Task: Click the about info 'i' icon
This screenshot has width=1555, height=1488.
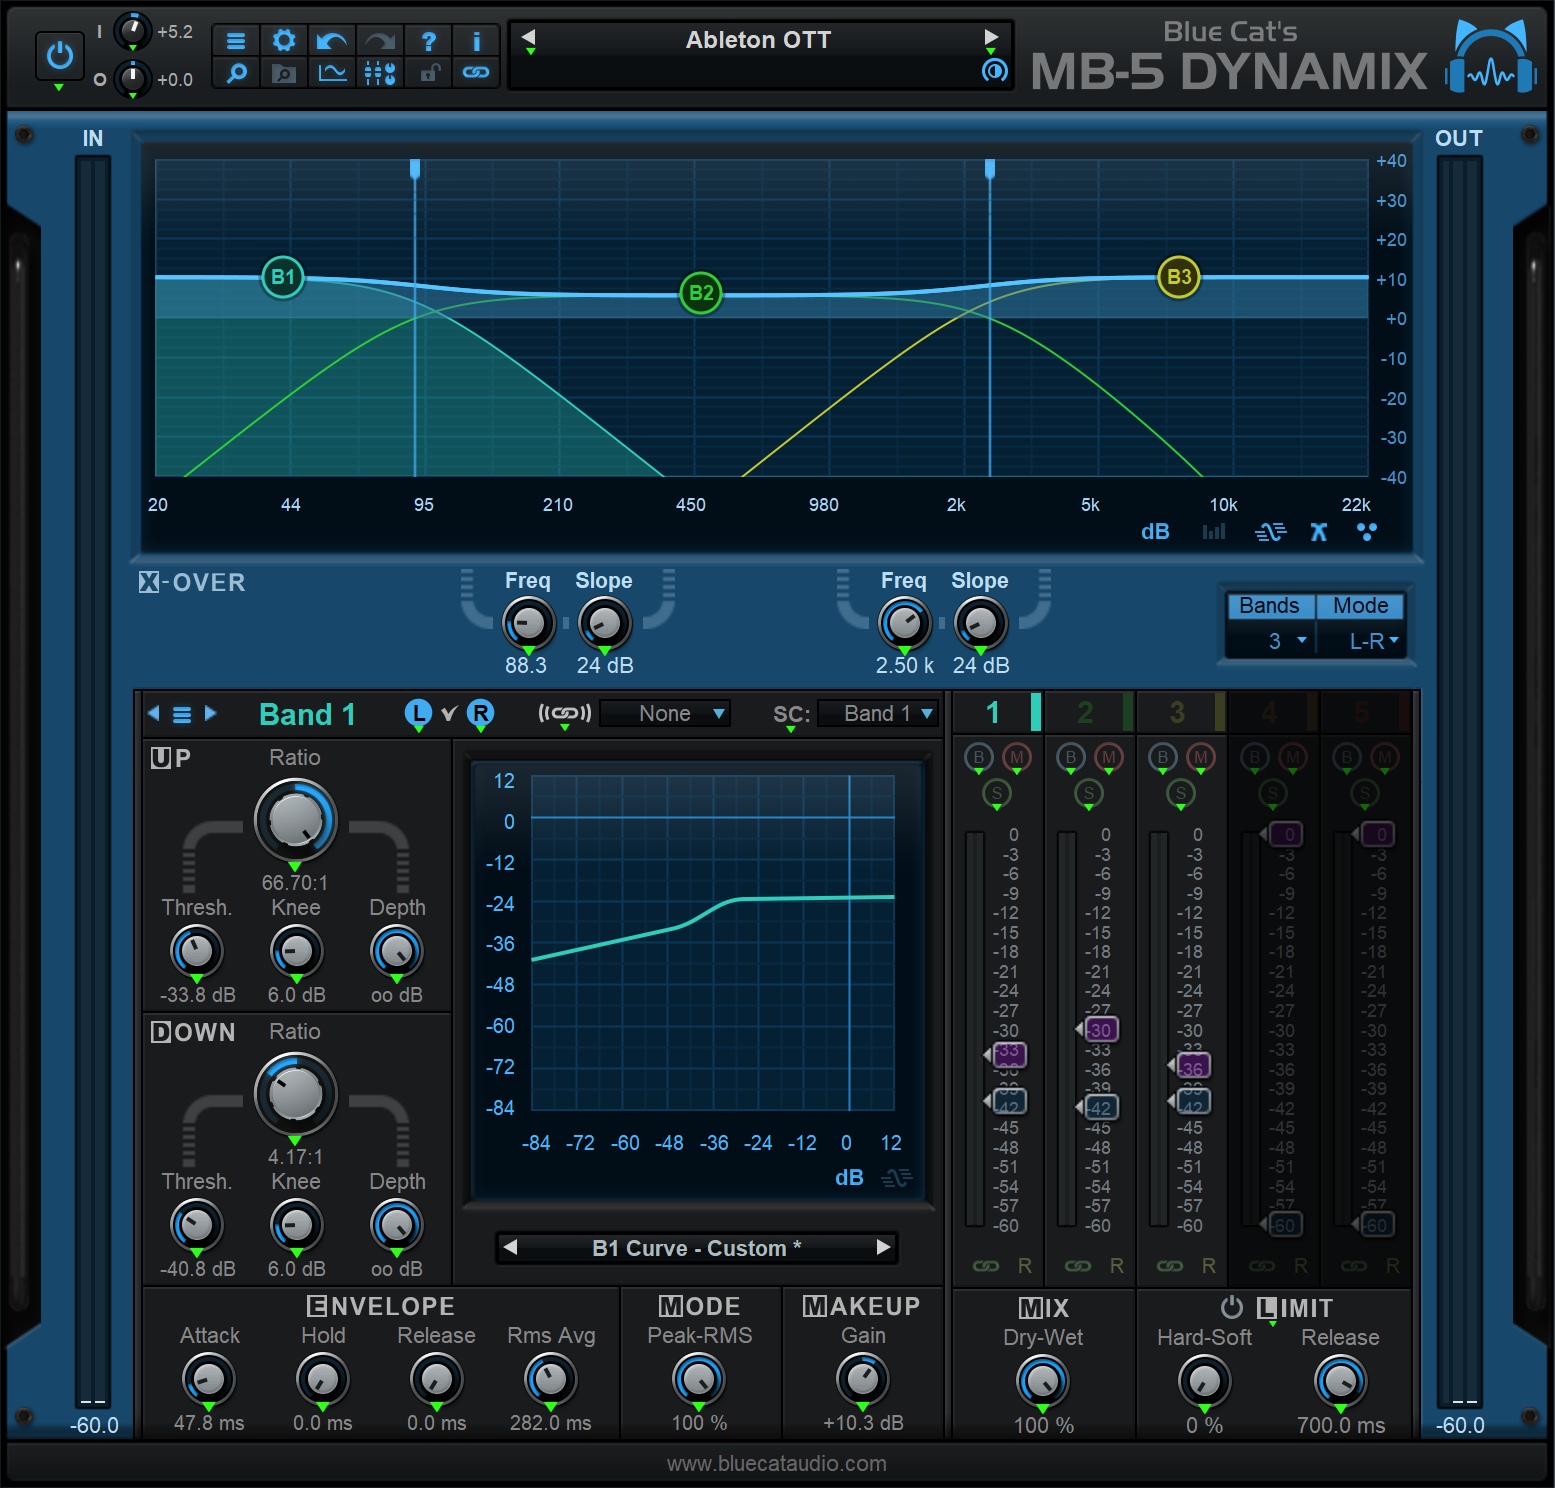Action: 476,41
